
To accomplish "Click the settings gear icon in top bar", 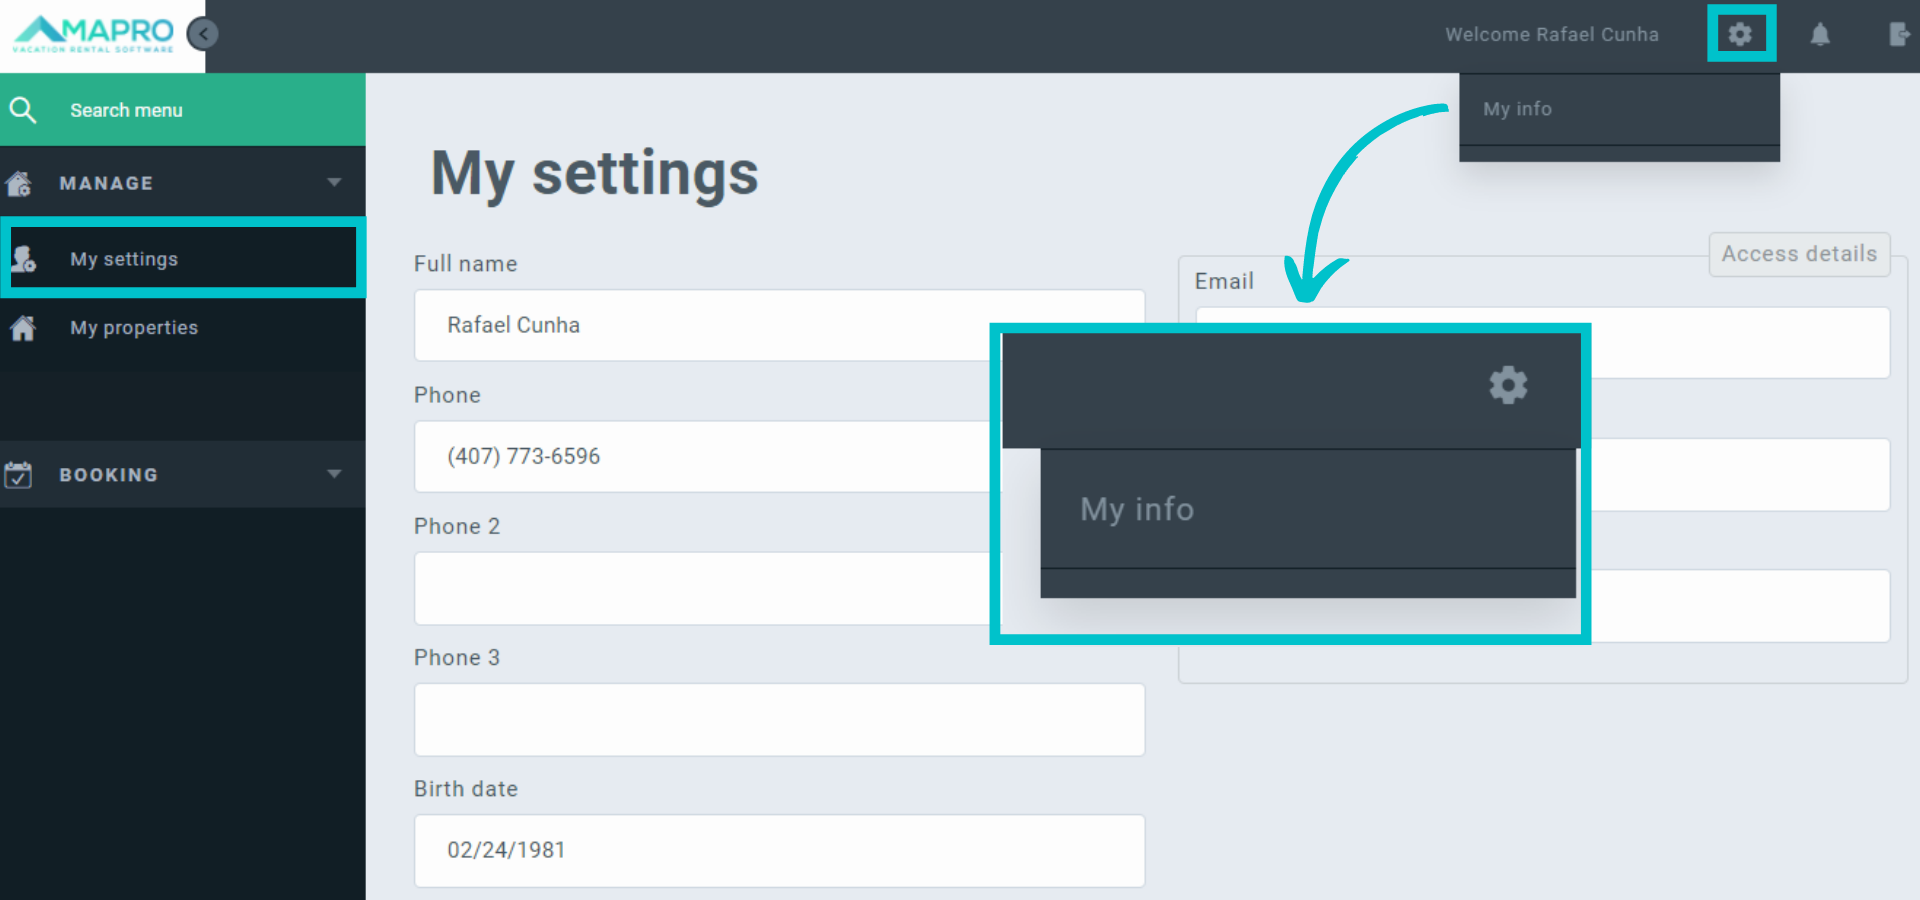I will pyautogui.click(x=1740, y=34).
